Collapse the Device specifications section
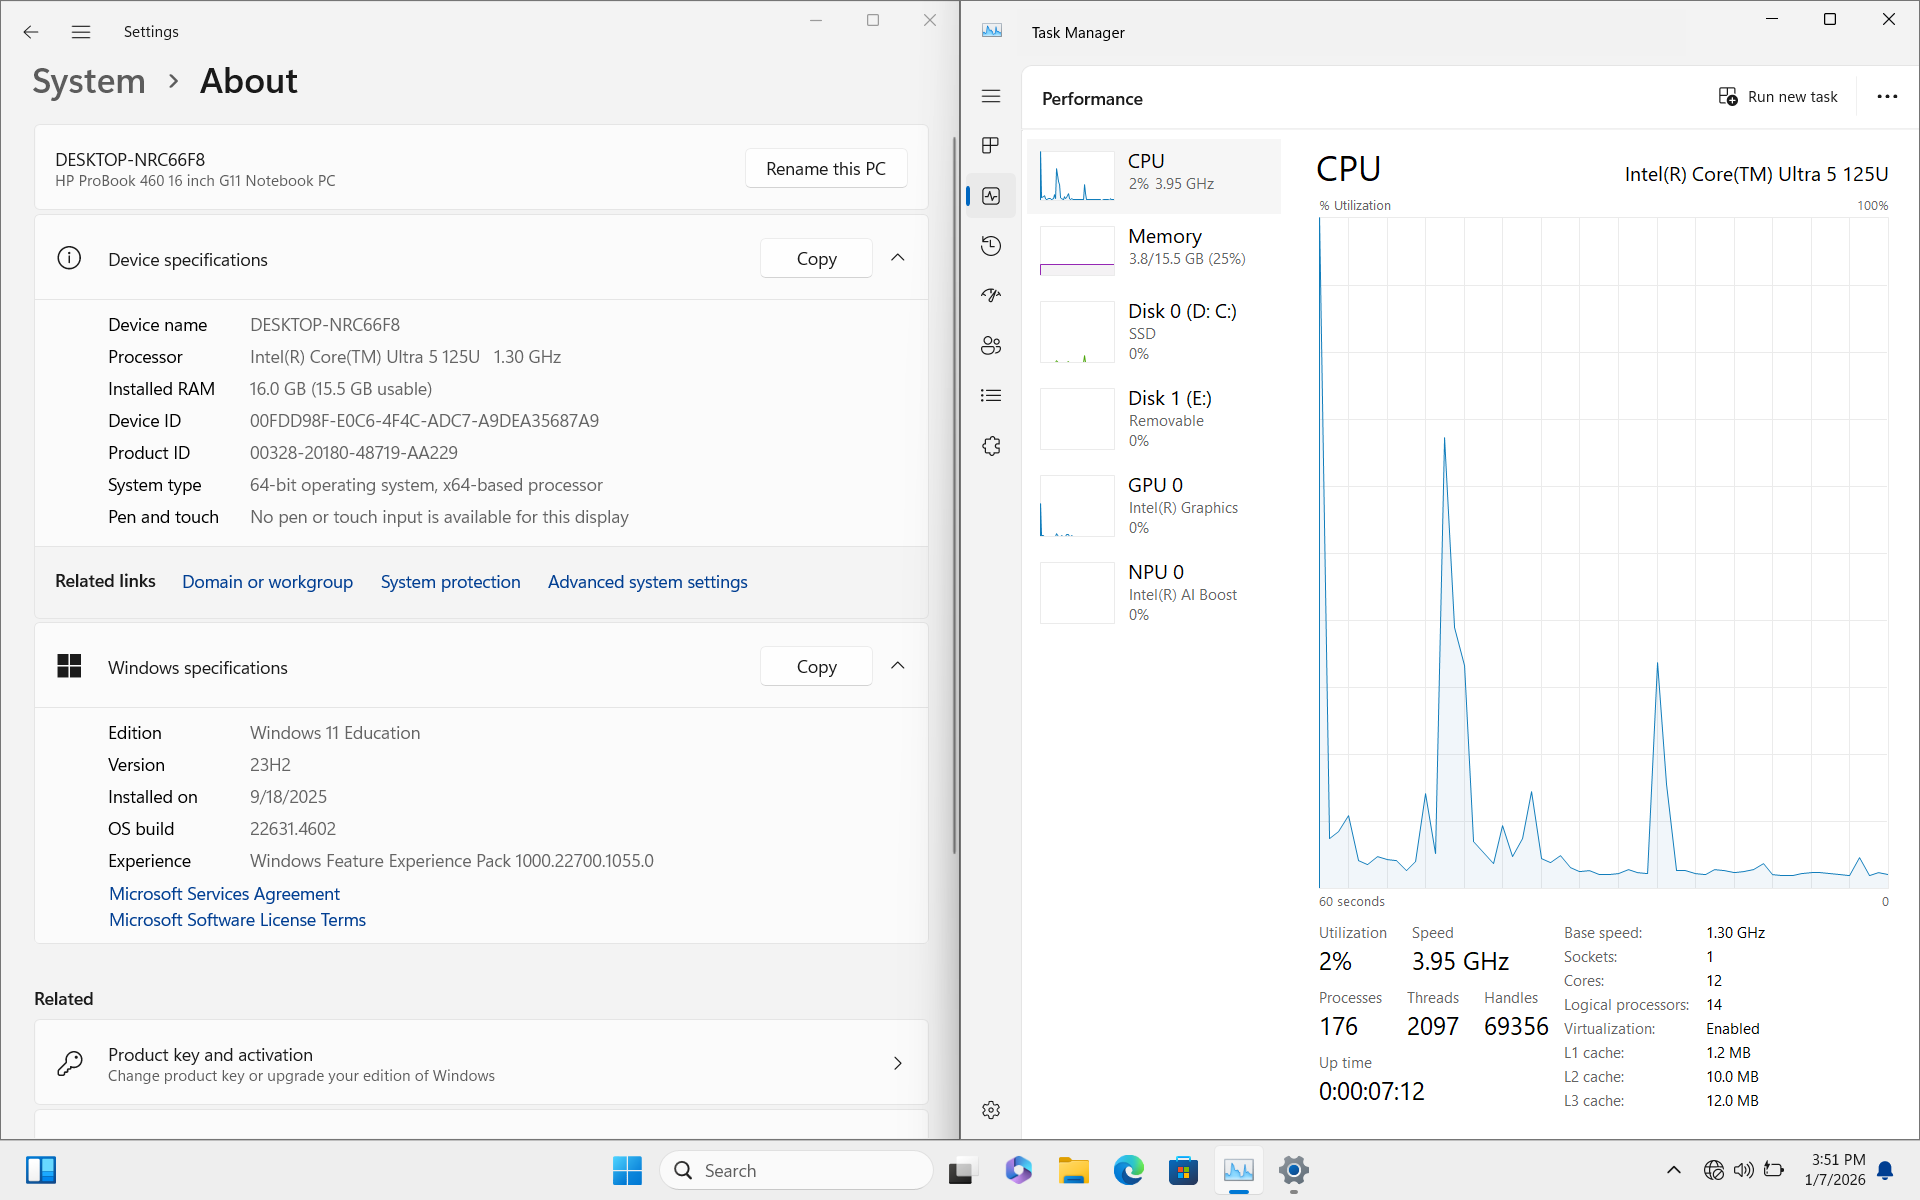The image size is (1920, 1200). pyautogui.click(x=897, y=258)
